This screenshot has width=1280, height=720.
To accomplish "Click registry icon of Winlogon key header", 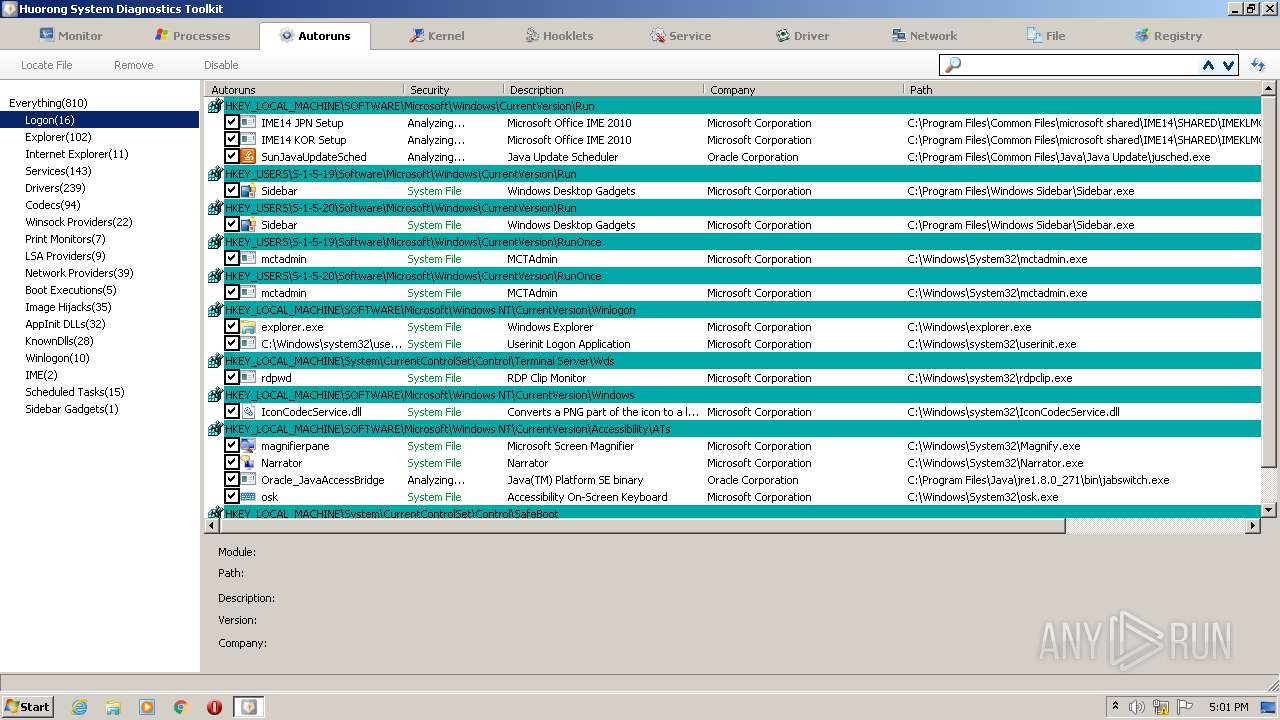I will [214, 310].
